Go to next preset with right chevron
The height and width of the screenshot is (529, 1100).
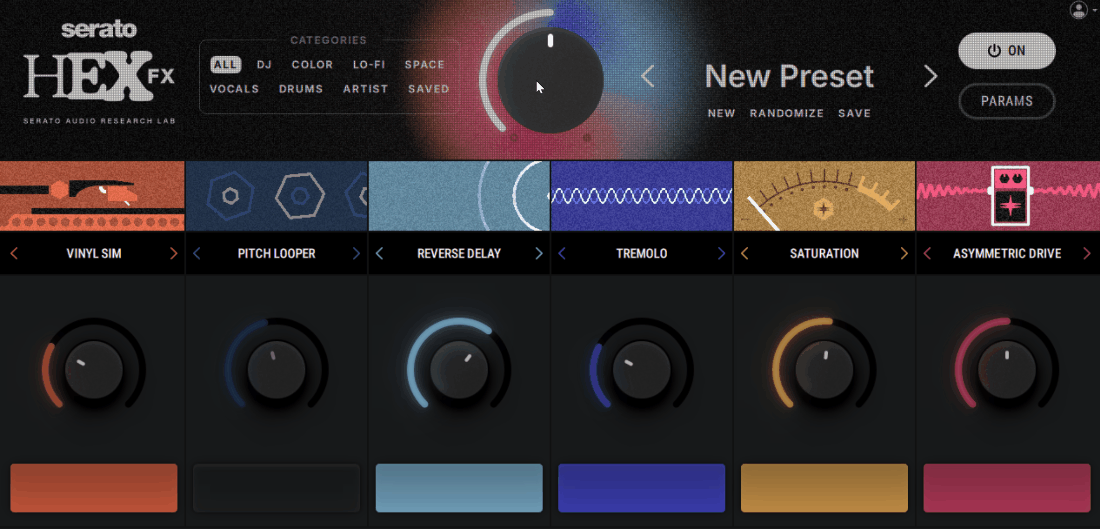pyautogui.click(x=930, y=76)
